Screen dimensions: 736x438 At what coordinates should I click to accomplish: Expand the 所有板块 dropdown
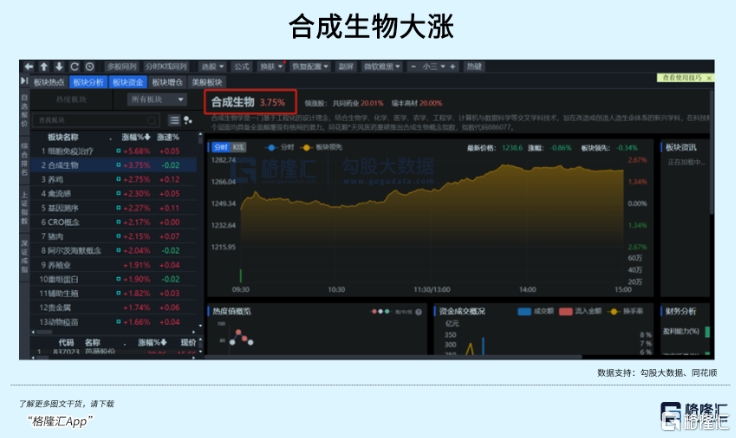coord(157,100)
